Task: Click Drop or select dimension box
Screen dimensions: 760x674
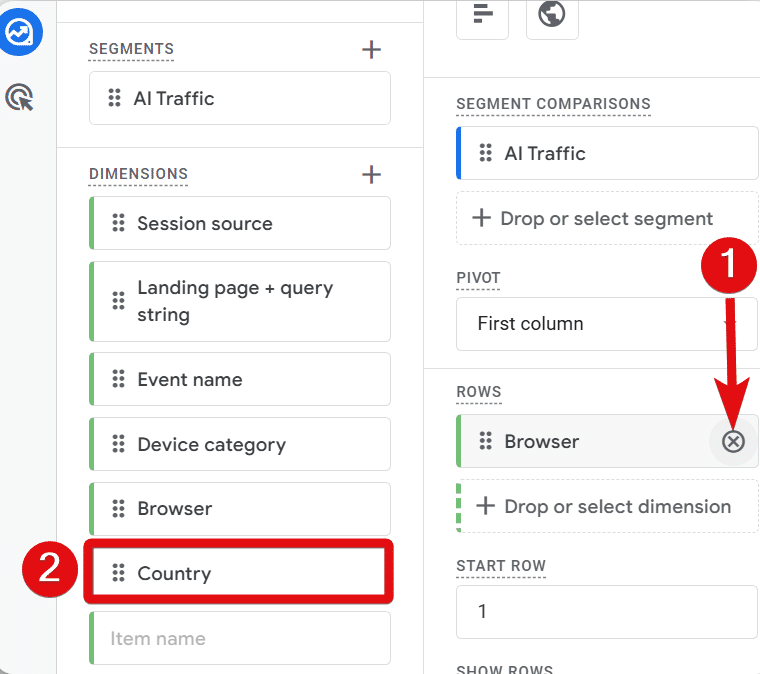Action: [607, 506]
